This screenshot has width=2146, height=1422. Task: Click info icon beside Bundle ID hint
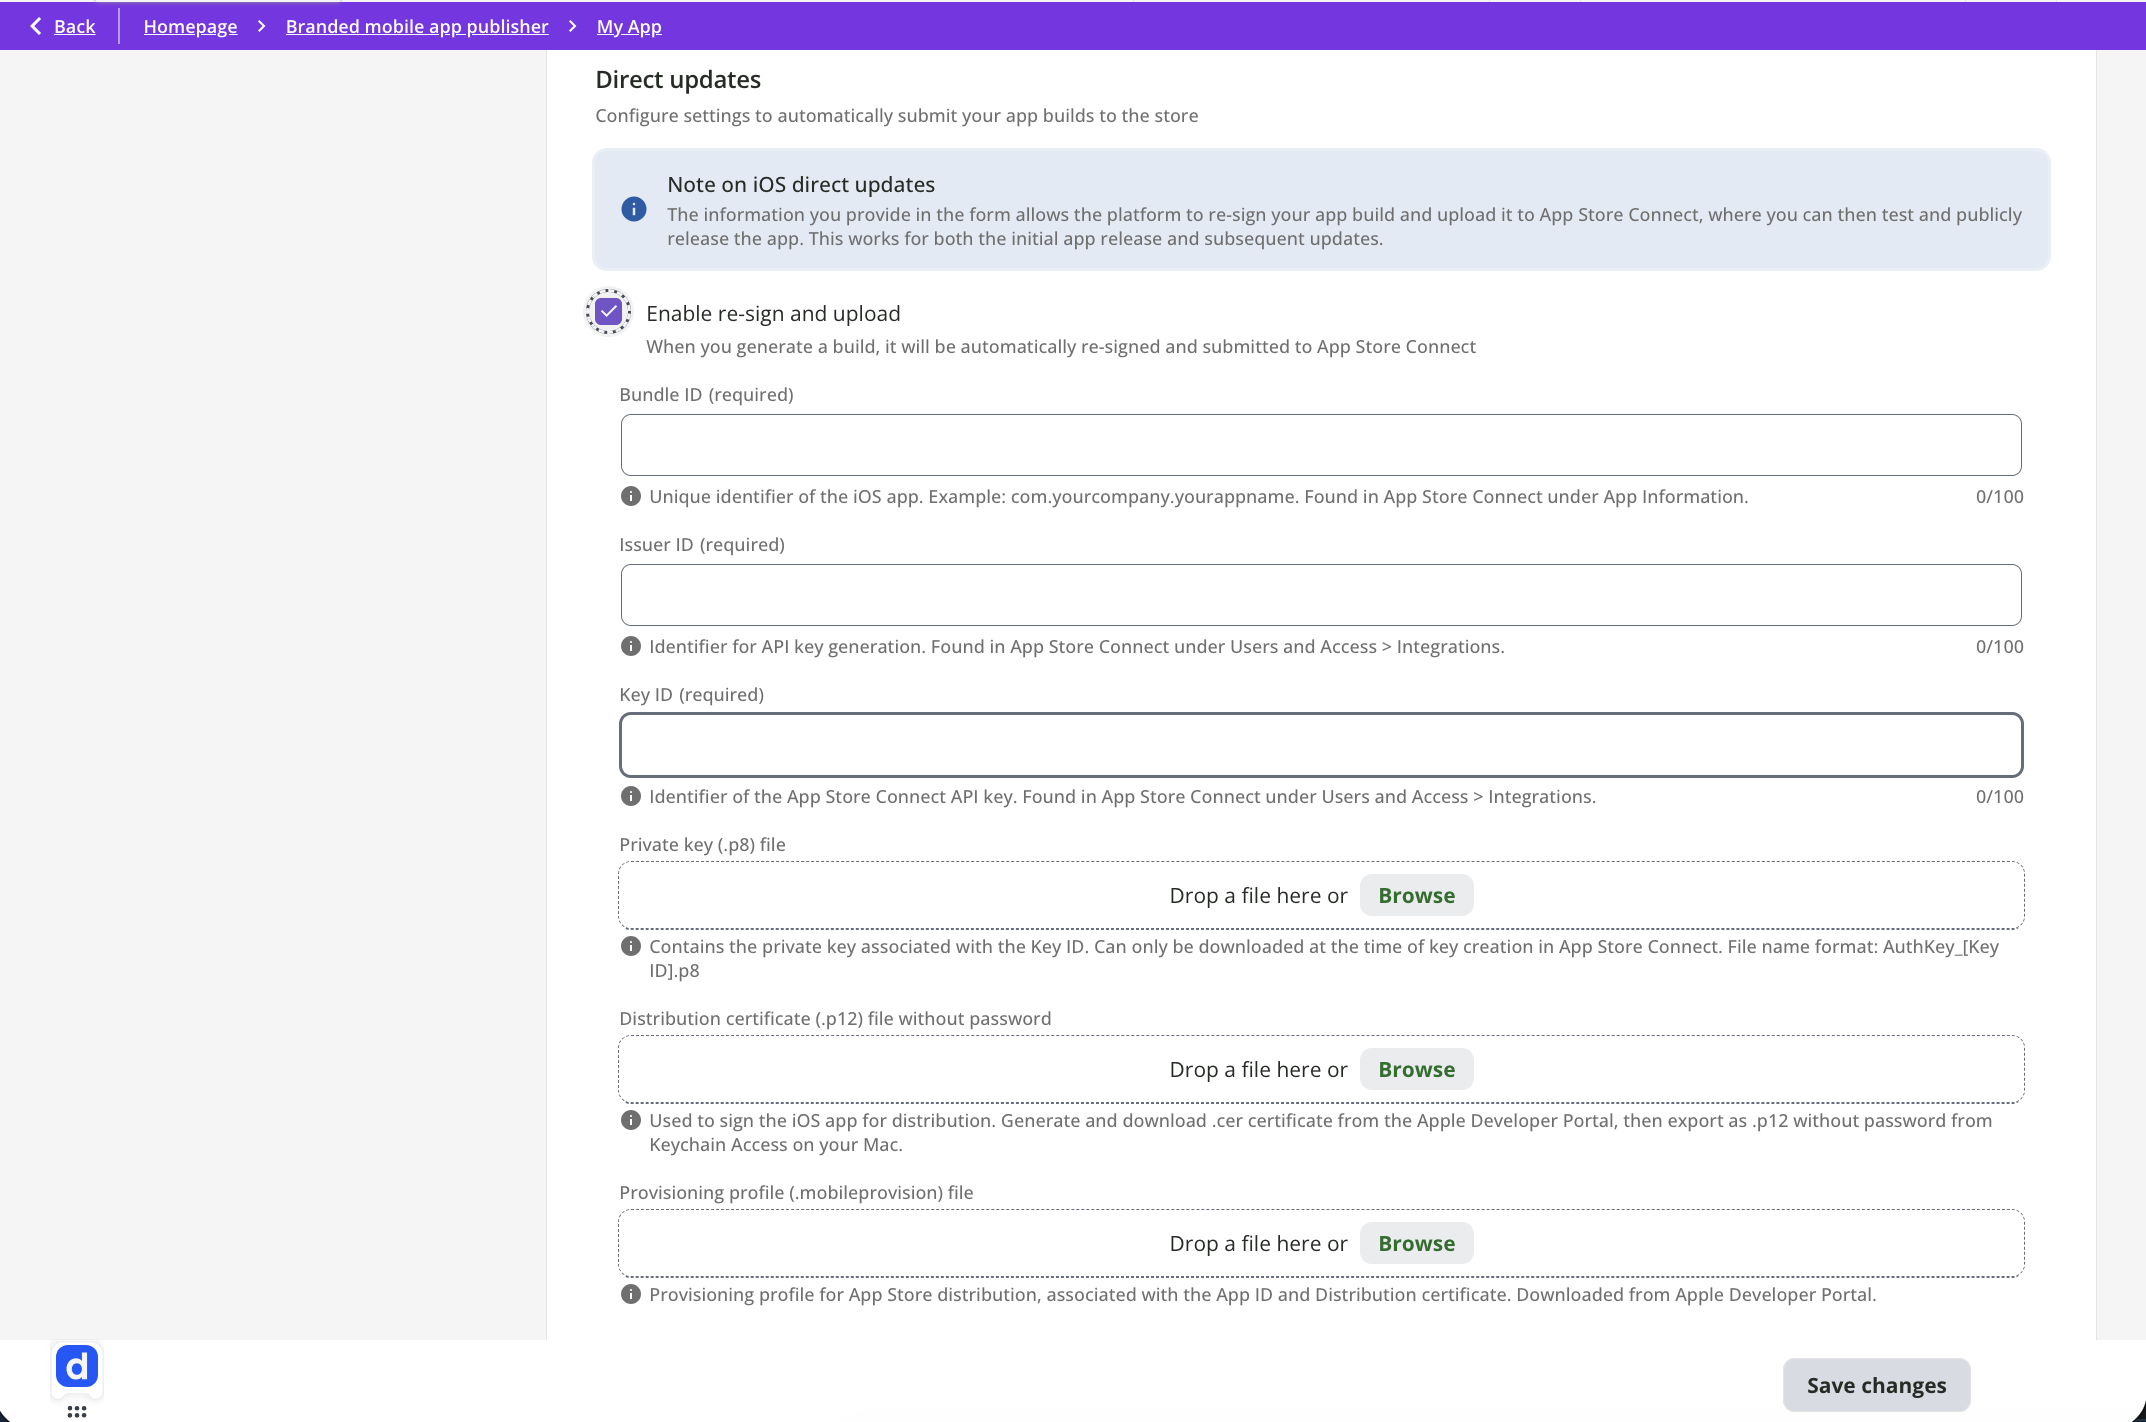630,496
